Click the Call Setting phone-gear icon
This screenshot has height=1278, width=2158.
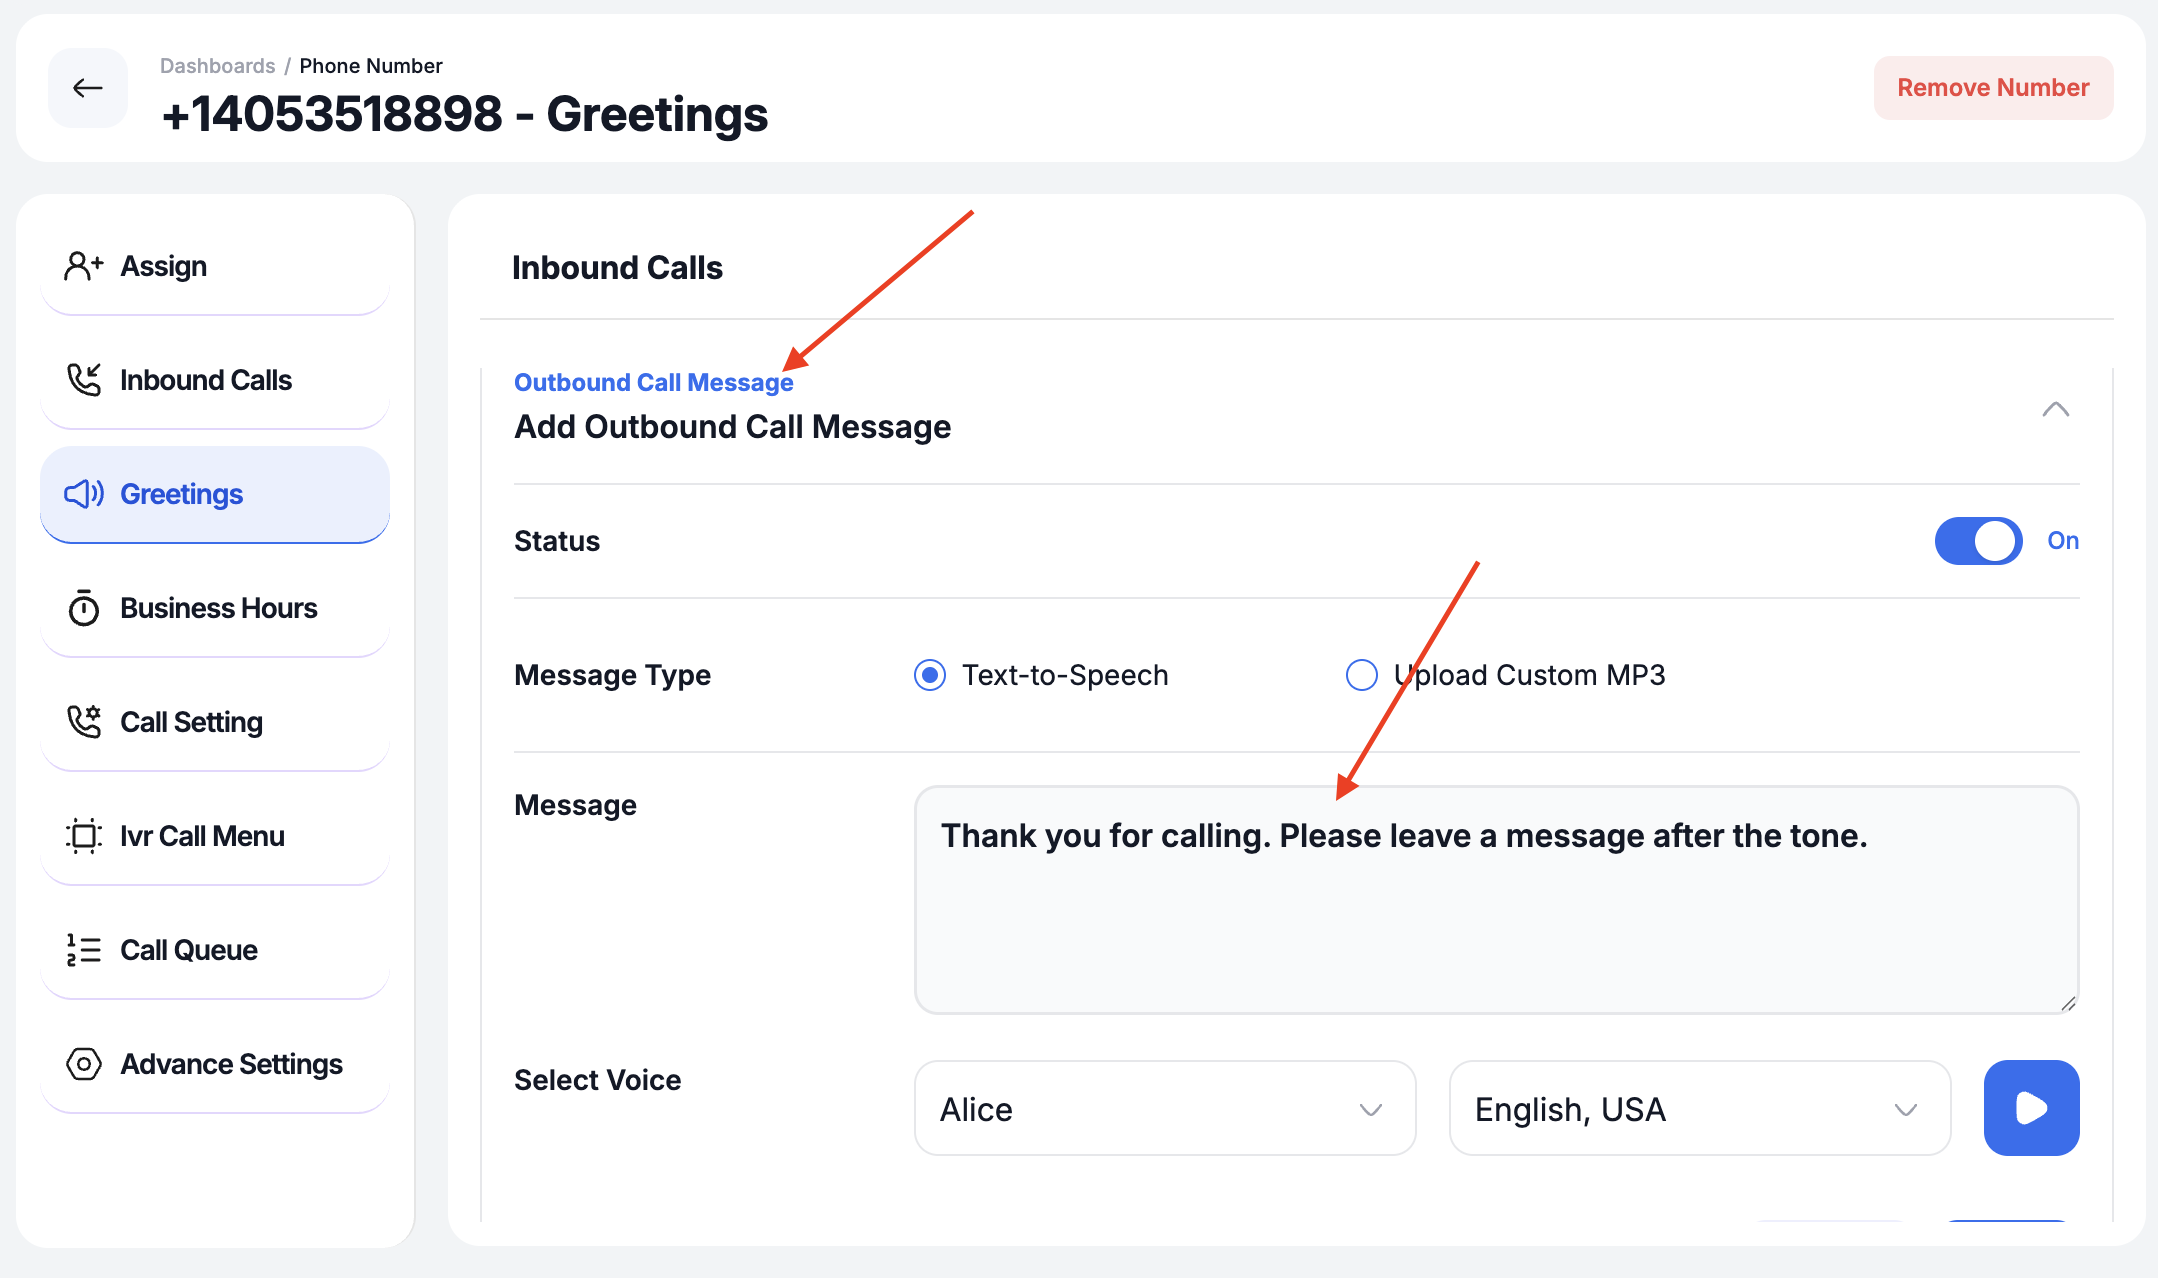(84, 722)
